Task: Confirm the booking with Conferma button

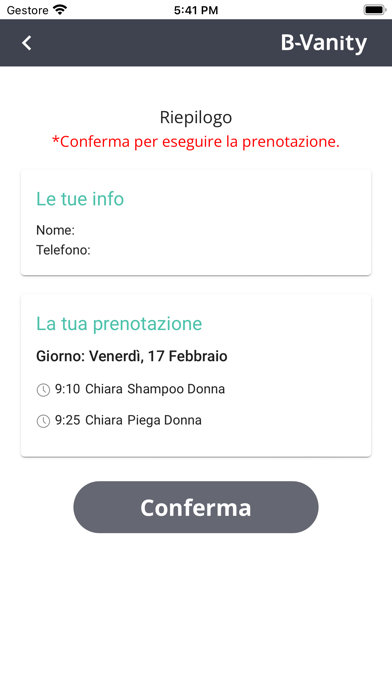Action: [196, 507]
